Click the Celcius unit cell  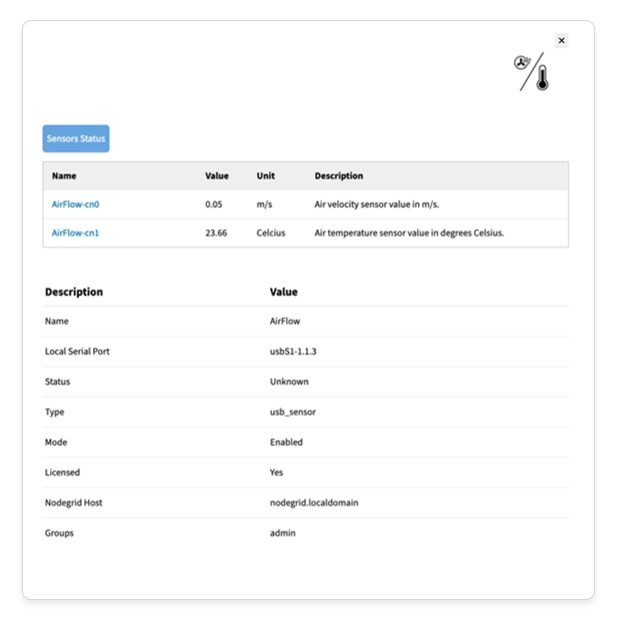pyautogui.click(x=271, y=233)
